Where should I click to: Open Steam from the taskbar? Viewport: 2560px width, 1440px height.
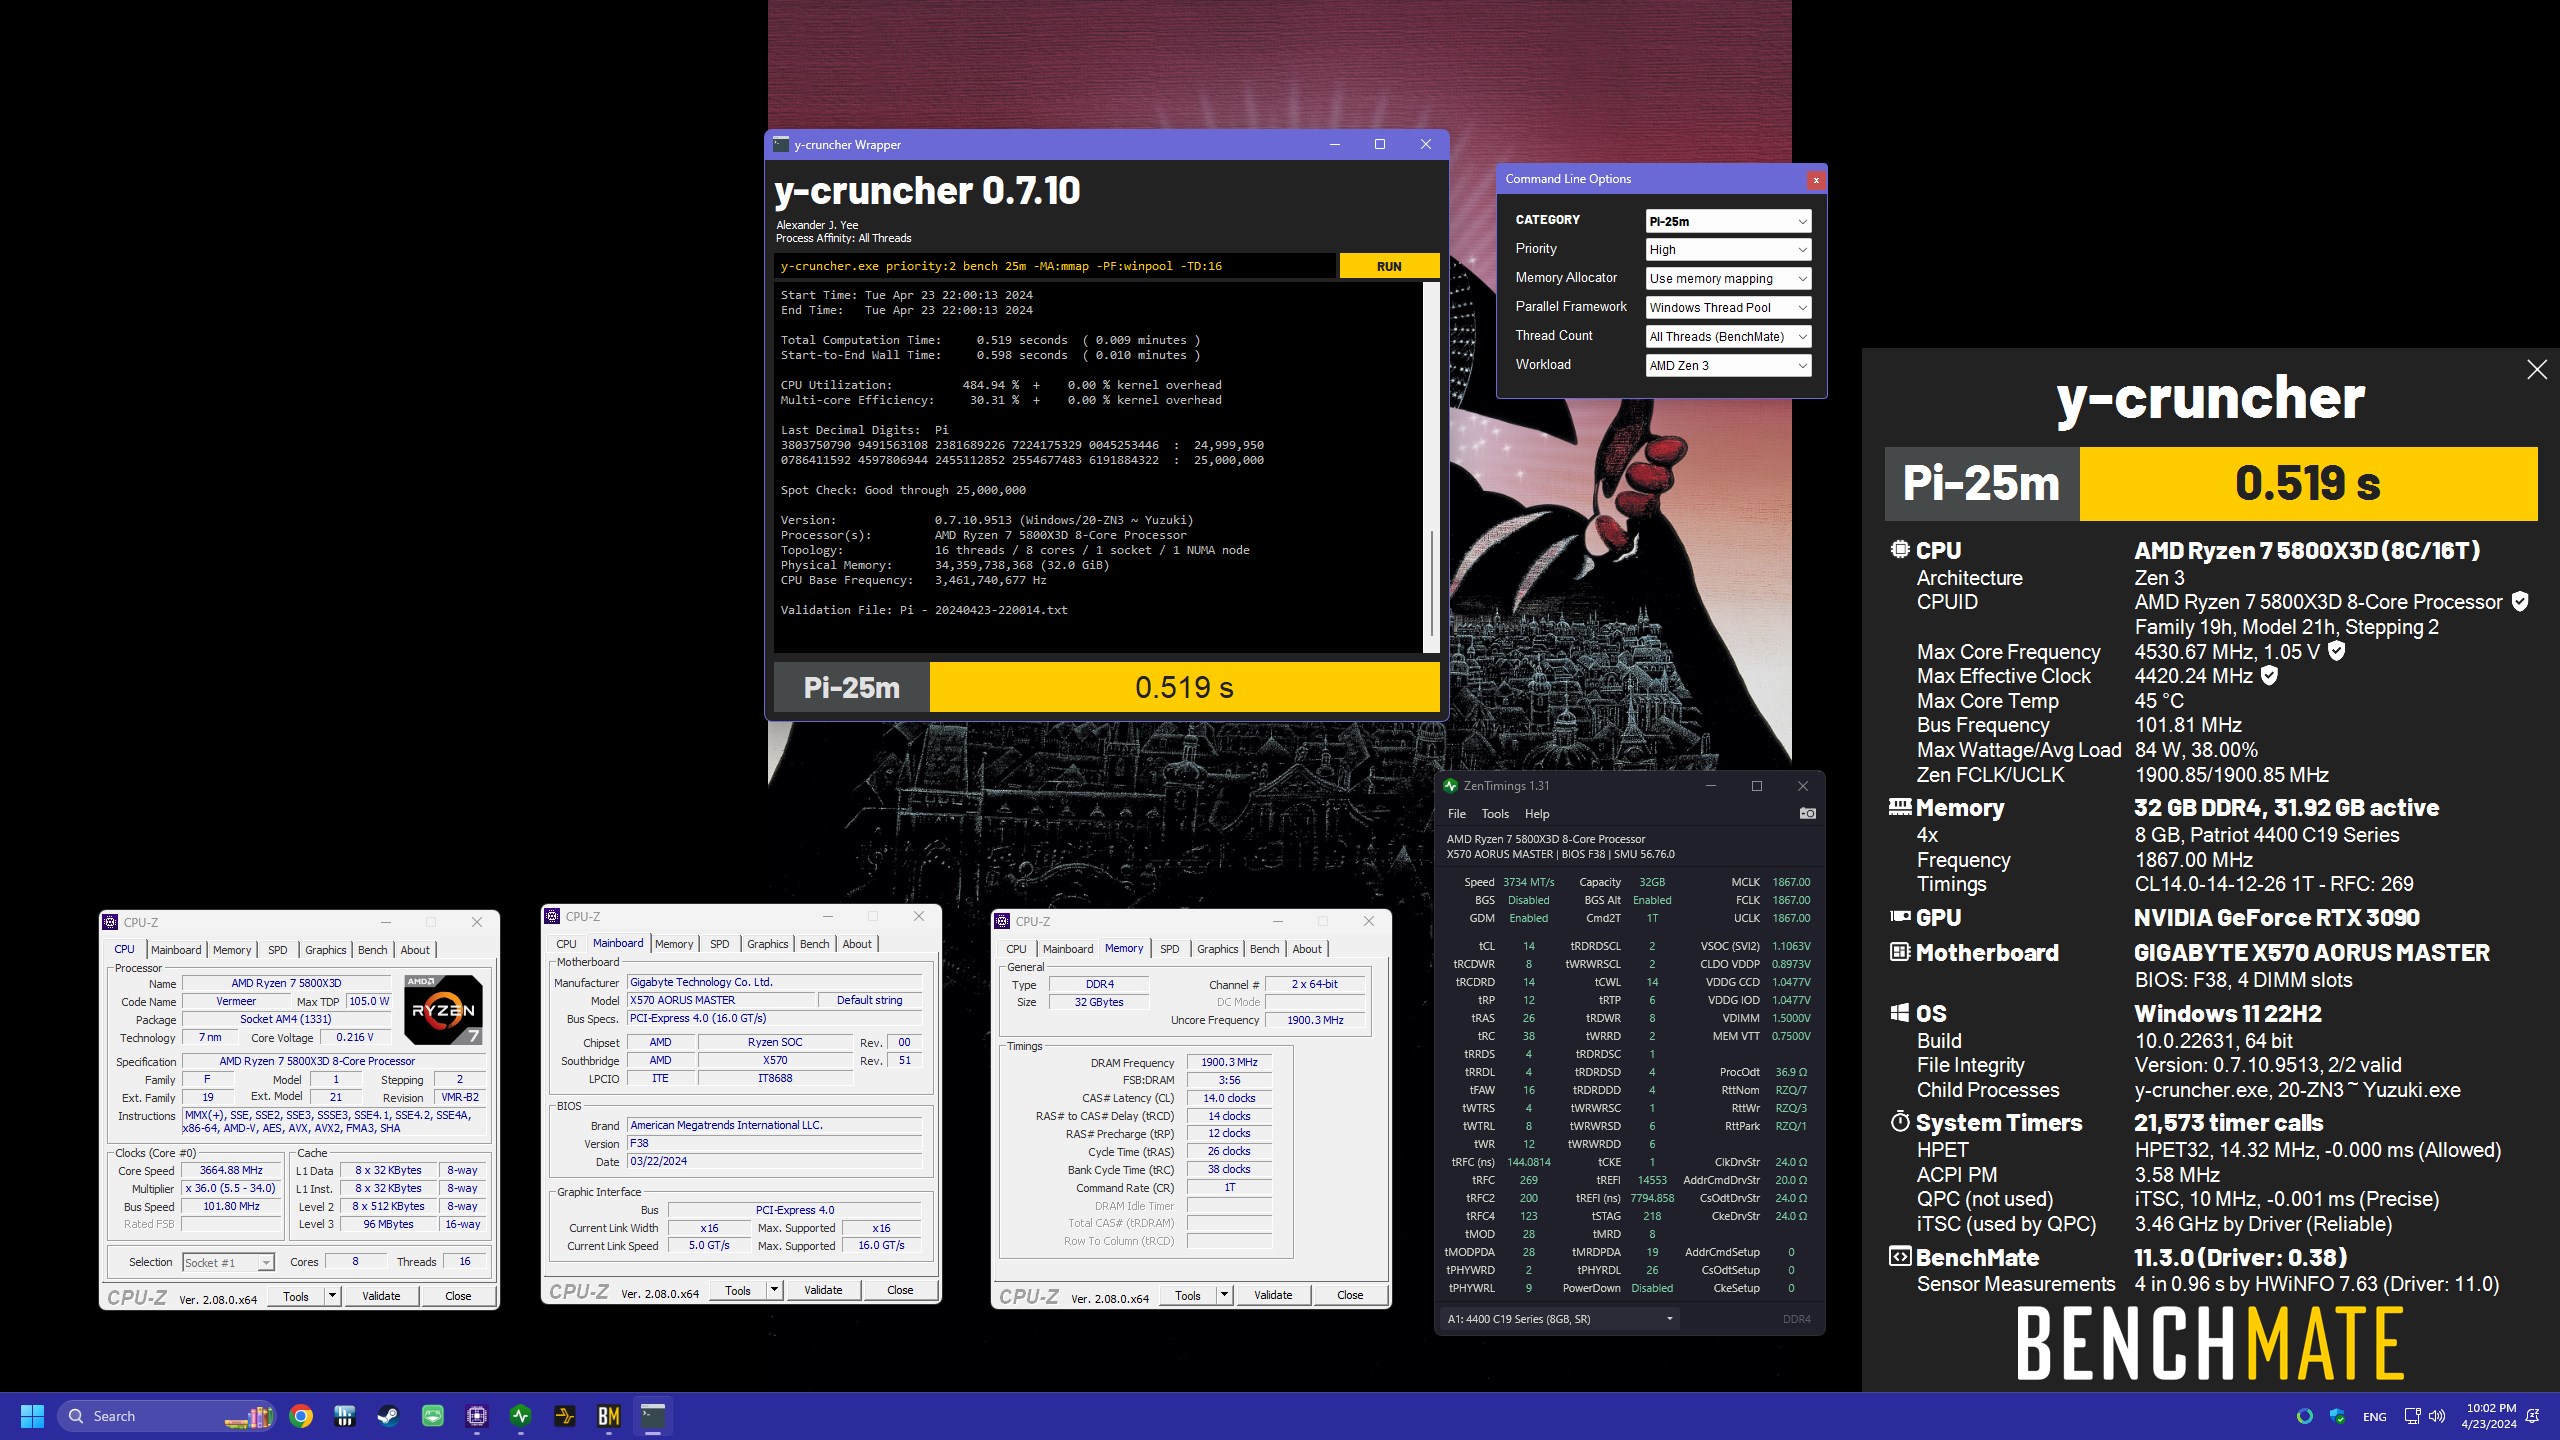(x=388, y=1416)
